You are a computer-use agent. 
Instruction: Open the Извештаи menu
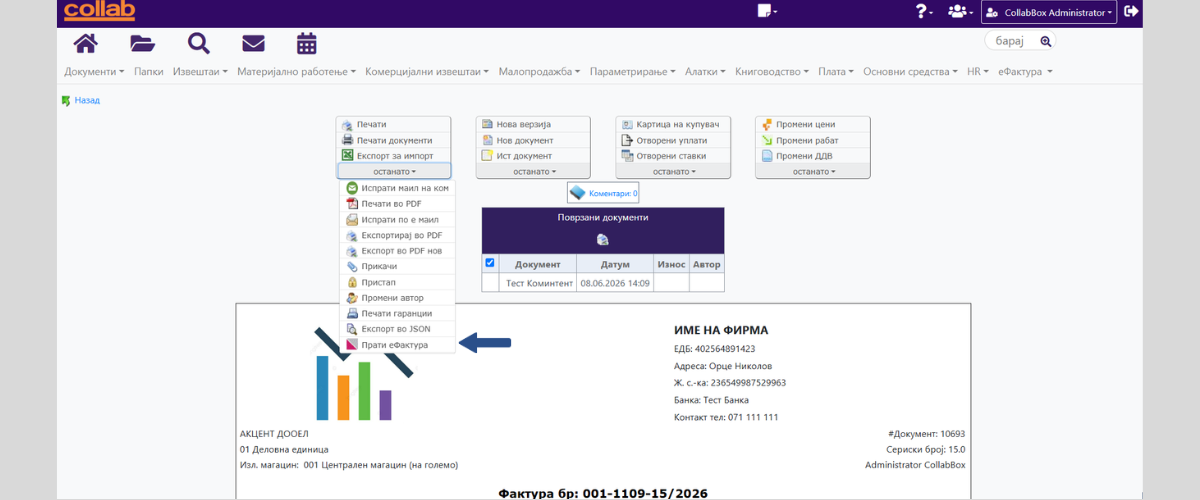pyautogui.click(x=200, y=72)
